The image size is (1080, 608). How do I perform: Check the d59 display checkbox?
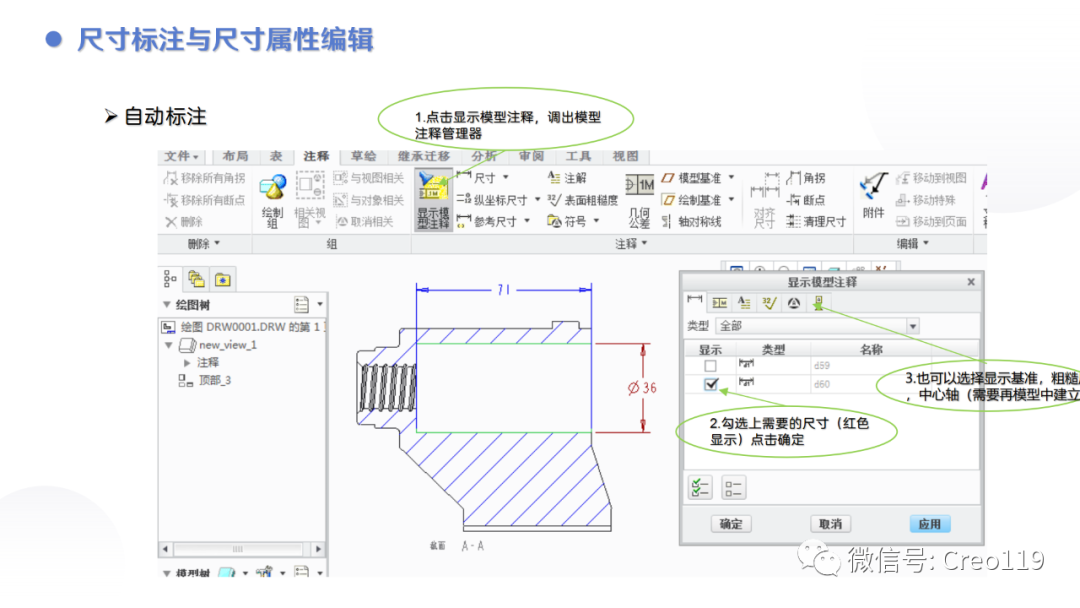[x=710, y=366]
